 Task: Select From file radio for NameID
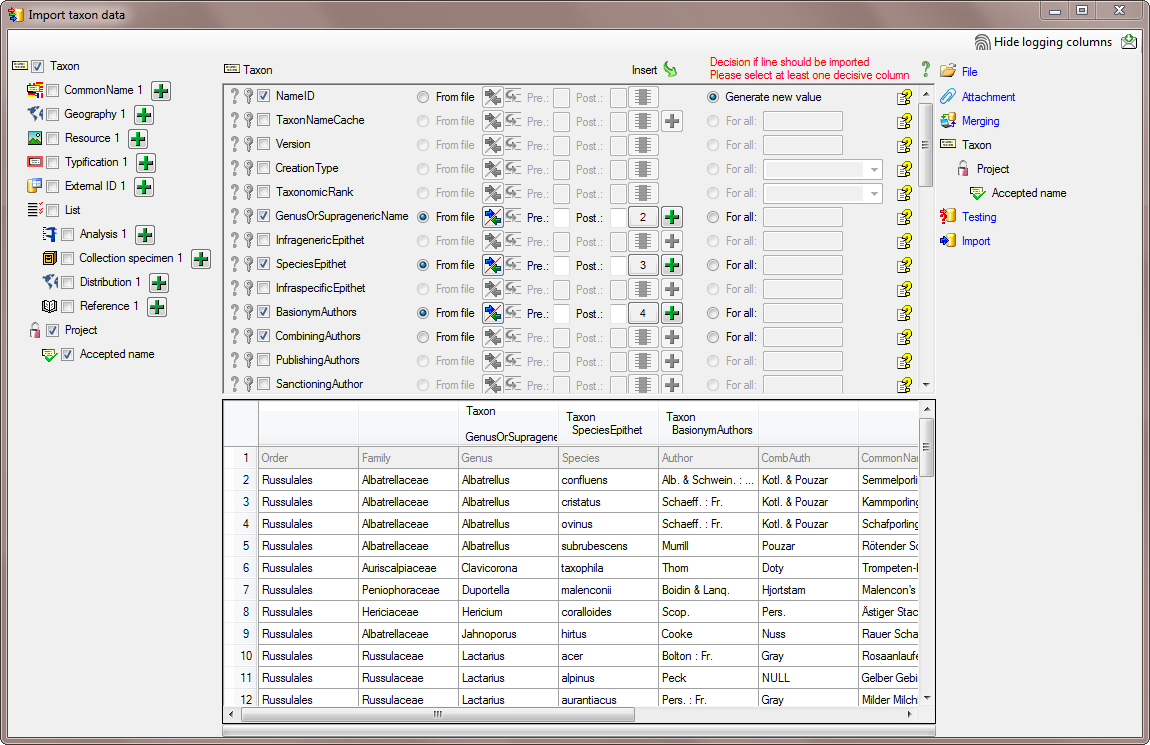[x=423, y=97]
